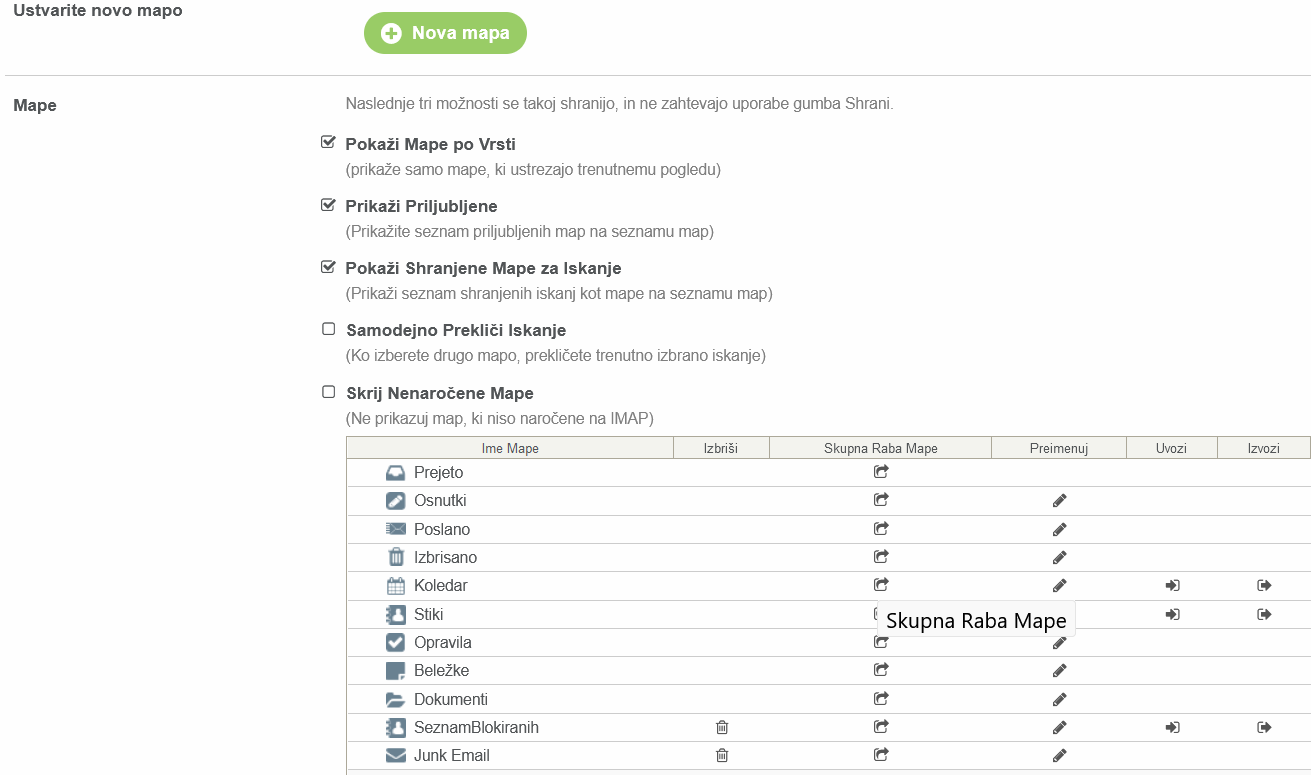Click the Ime Mape column header

click(510, 448)
